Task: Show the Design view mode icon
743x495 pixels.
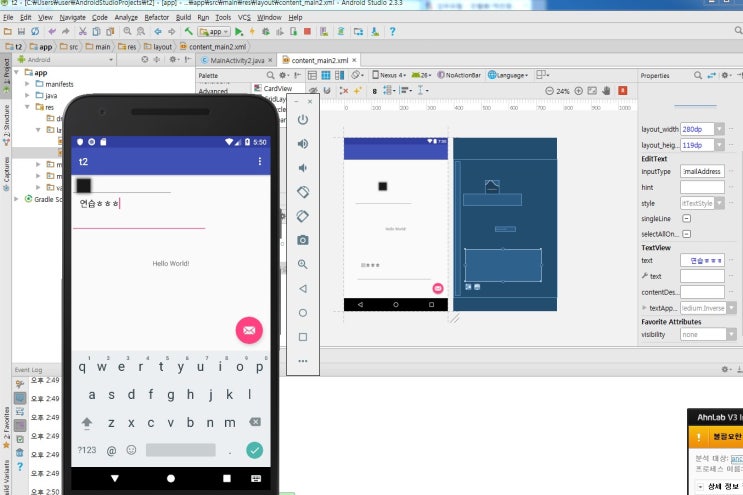Action: tap(312, 75)
